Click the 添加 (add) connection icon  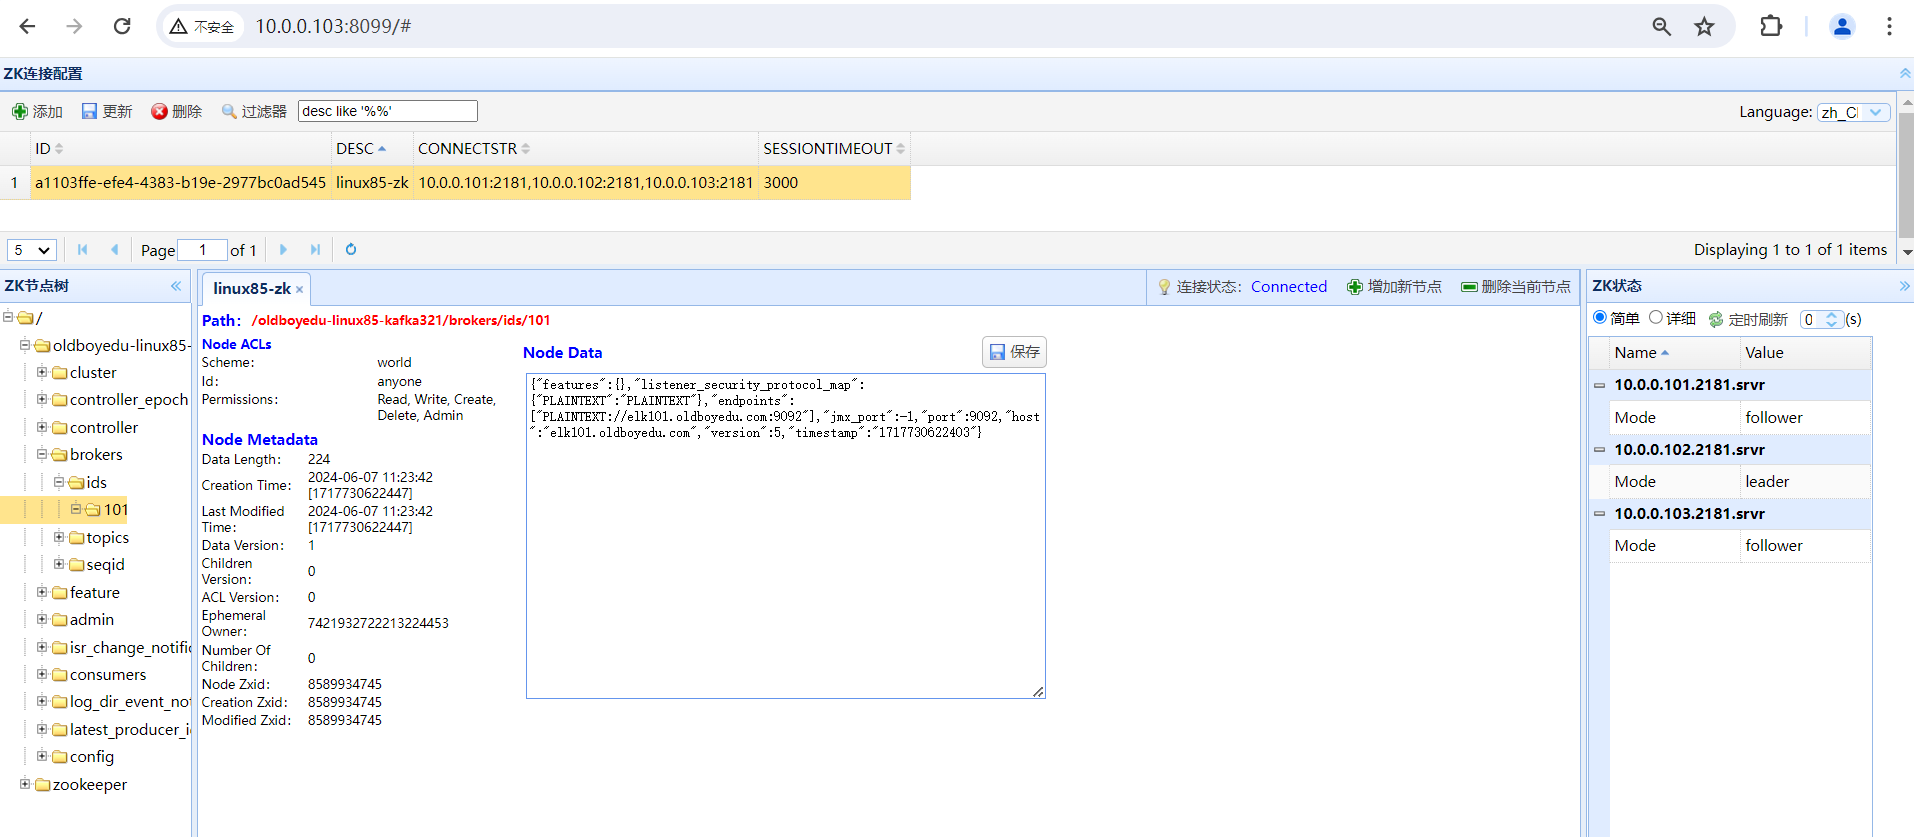20,111
